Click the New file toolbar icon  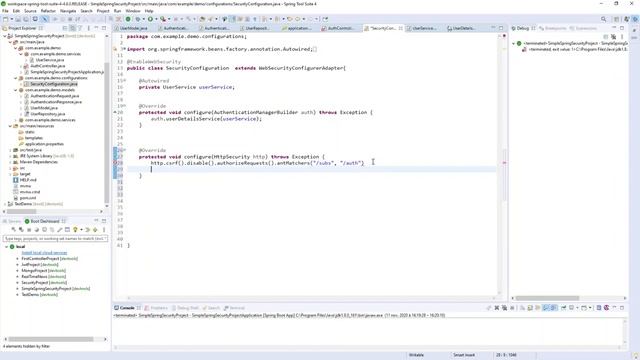pos(5,19)
